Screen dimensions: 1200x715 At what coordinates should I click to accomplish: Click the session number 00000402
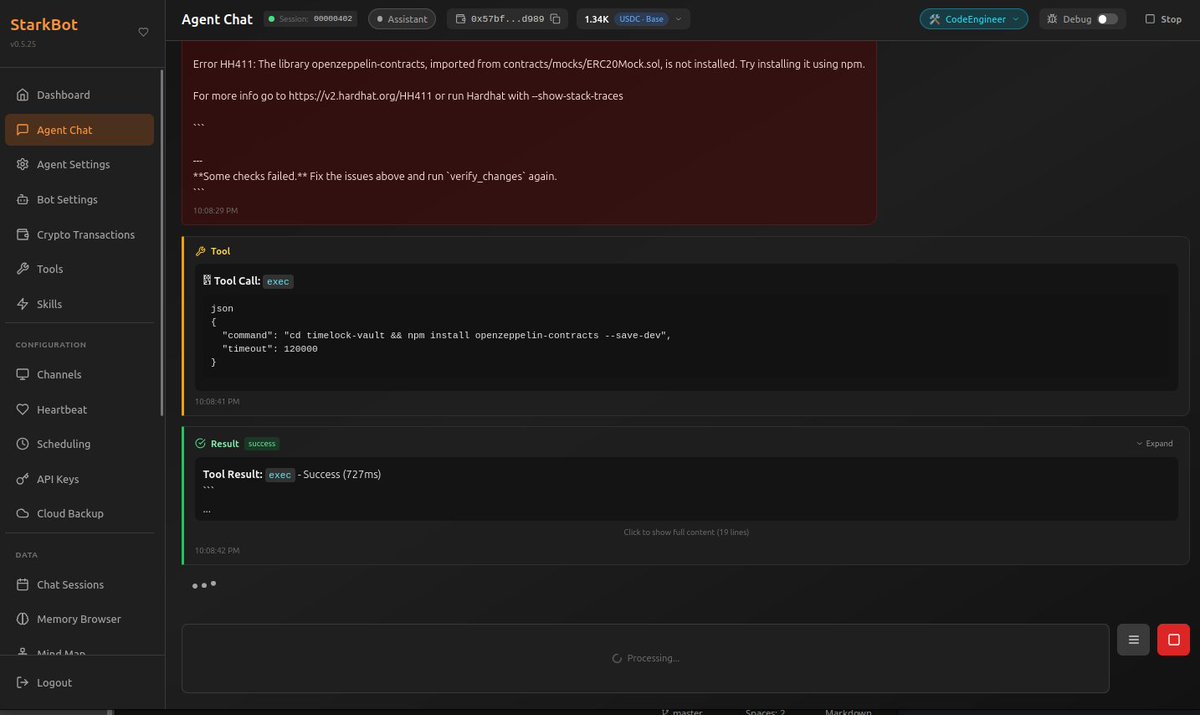click(x=333, y=19)
